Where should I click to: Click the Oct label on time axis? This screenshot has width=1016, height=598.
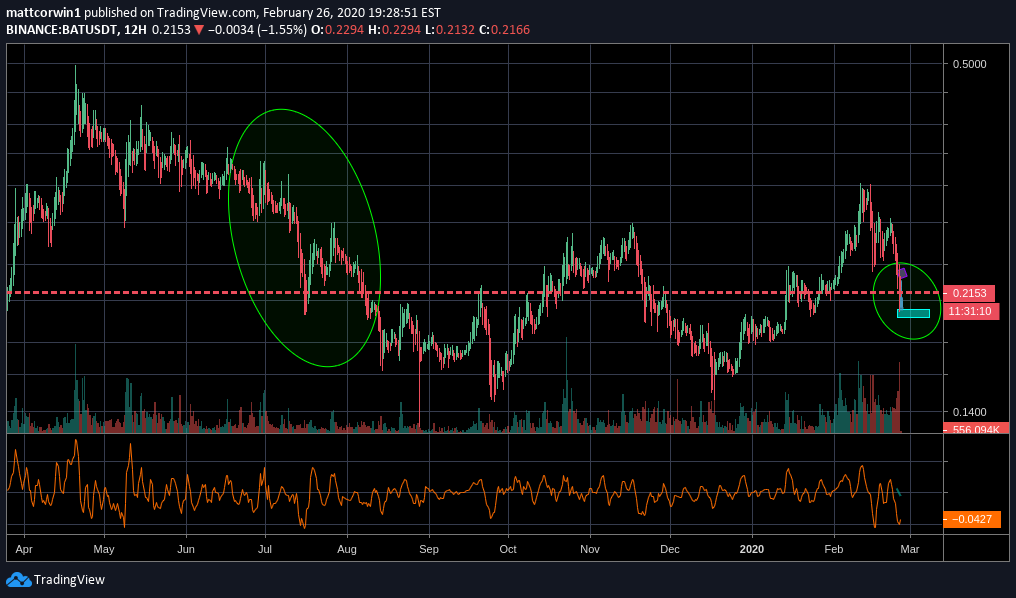click(508, 549)
